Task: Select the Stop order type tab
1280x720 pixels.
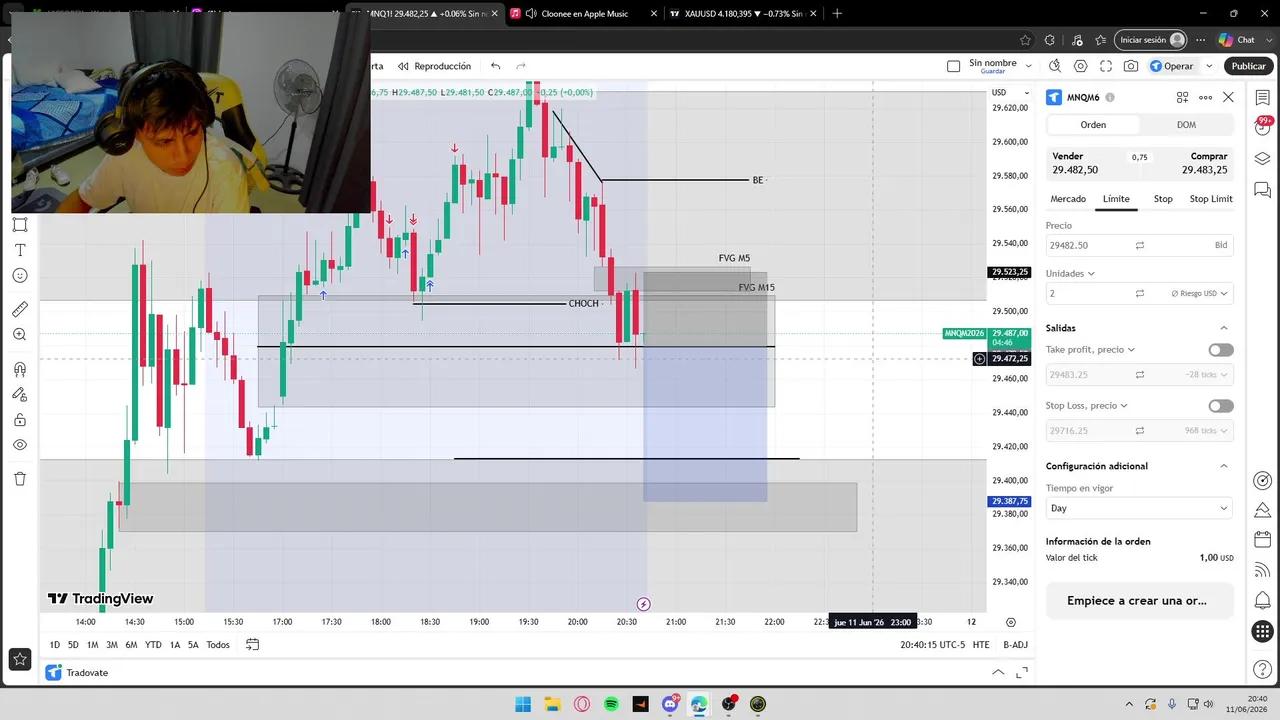Action: [x=1163, y=199]
